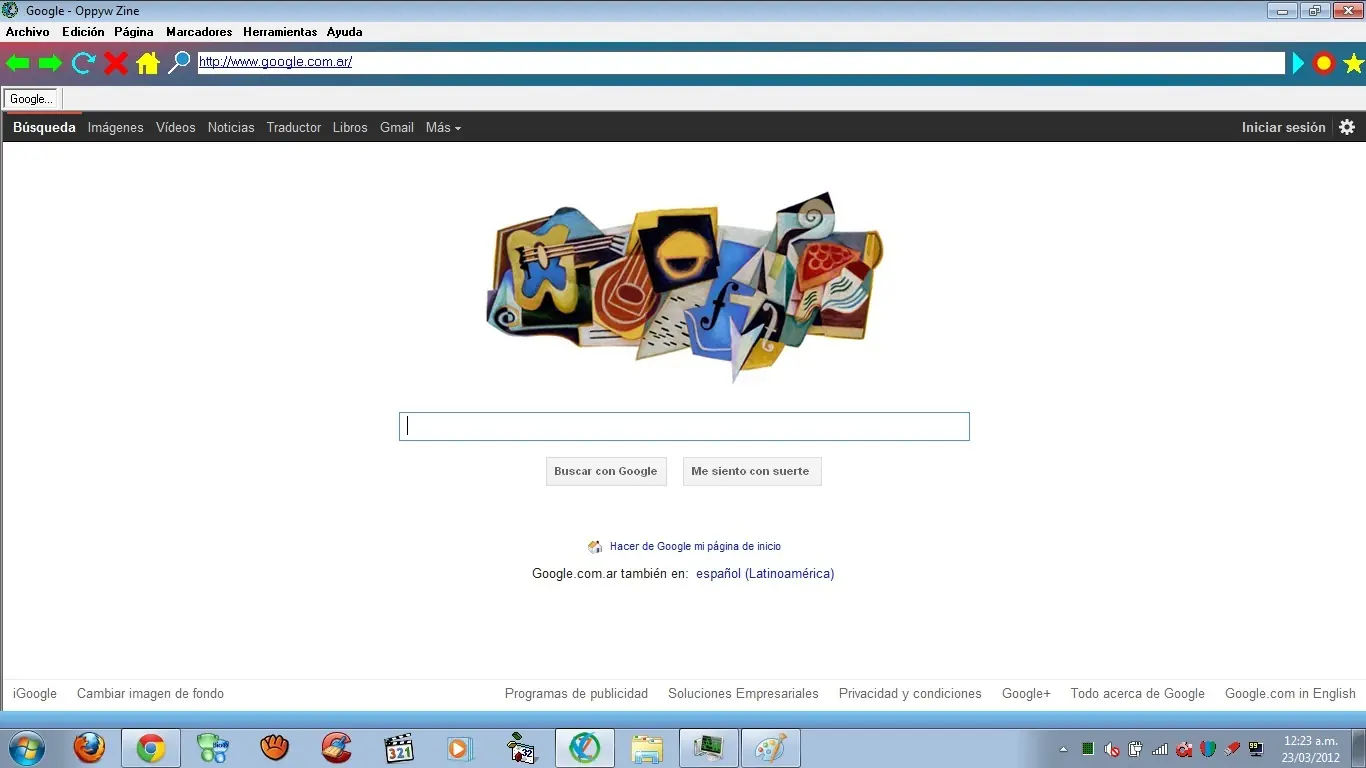Expand hidden icons in the system tray
Viewport: 1366px width, 768px height.
tap(1063, 748)
